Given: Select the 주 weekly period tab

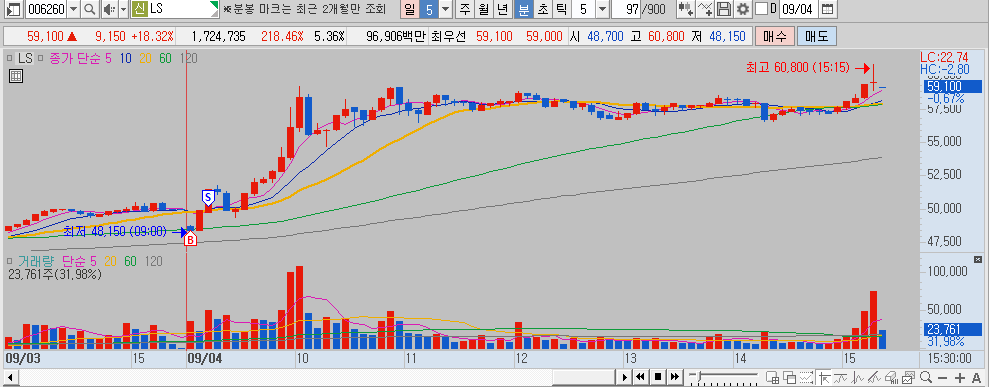Looking at the screenshot, I should coord(465,9).
